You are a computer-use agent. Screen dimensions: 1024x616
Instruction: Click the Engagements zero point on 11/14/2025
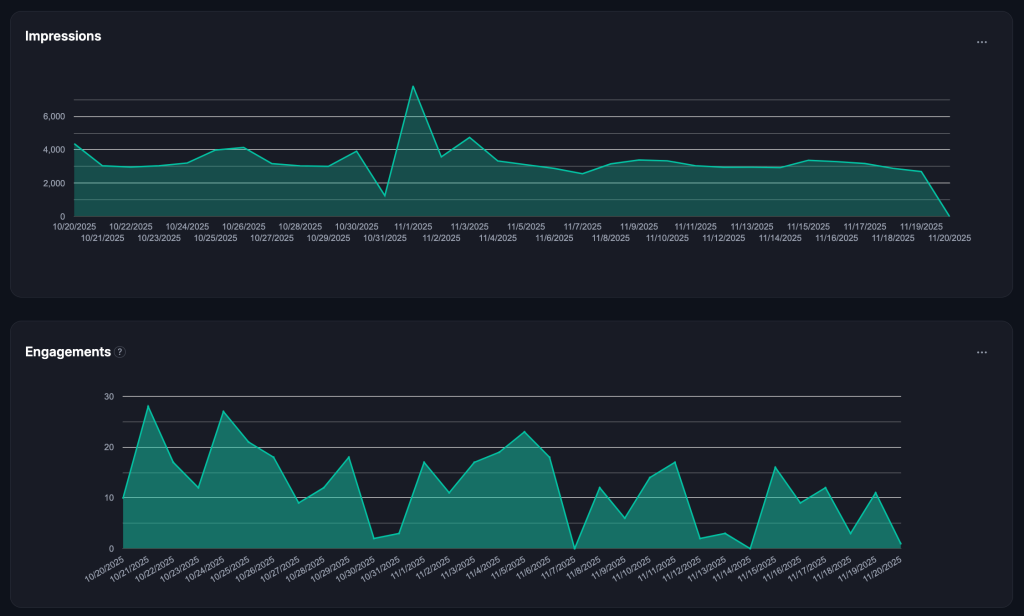[x=751, y=547]
